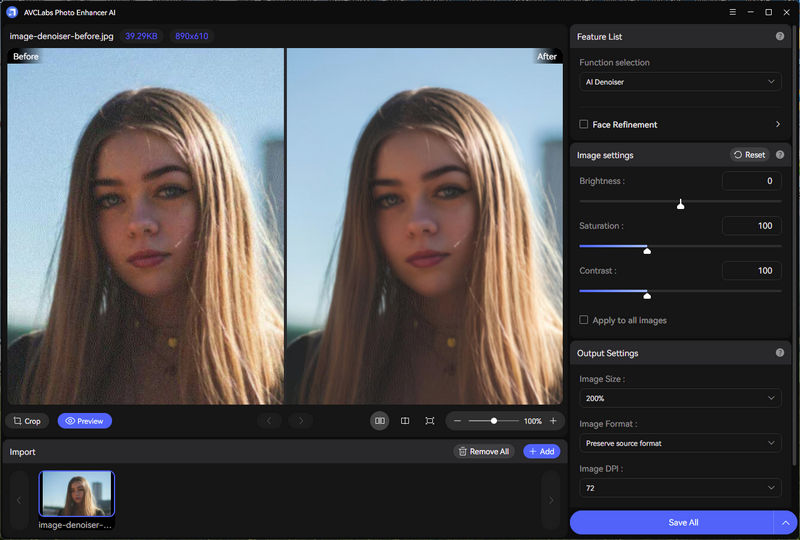Click the fit-to-screen view icon
Screen dimensions: 800x540
pos(429,421)
